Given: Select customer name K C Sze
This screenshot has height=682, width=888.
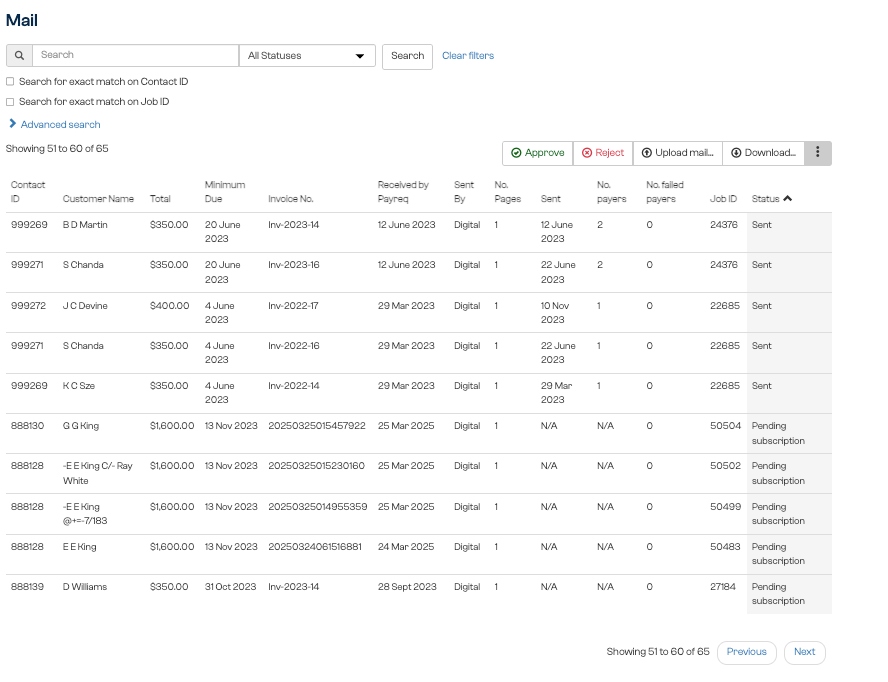Looking at the screenshot, I should (x=79, y=386).
